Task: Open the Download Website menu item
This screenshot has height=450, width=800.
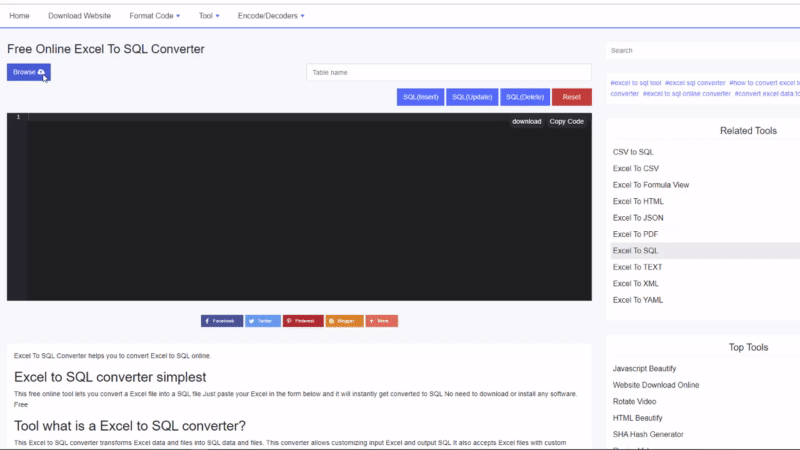Action: pos(79,16)
